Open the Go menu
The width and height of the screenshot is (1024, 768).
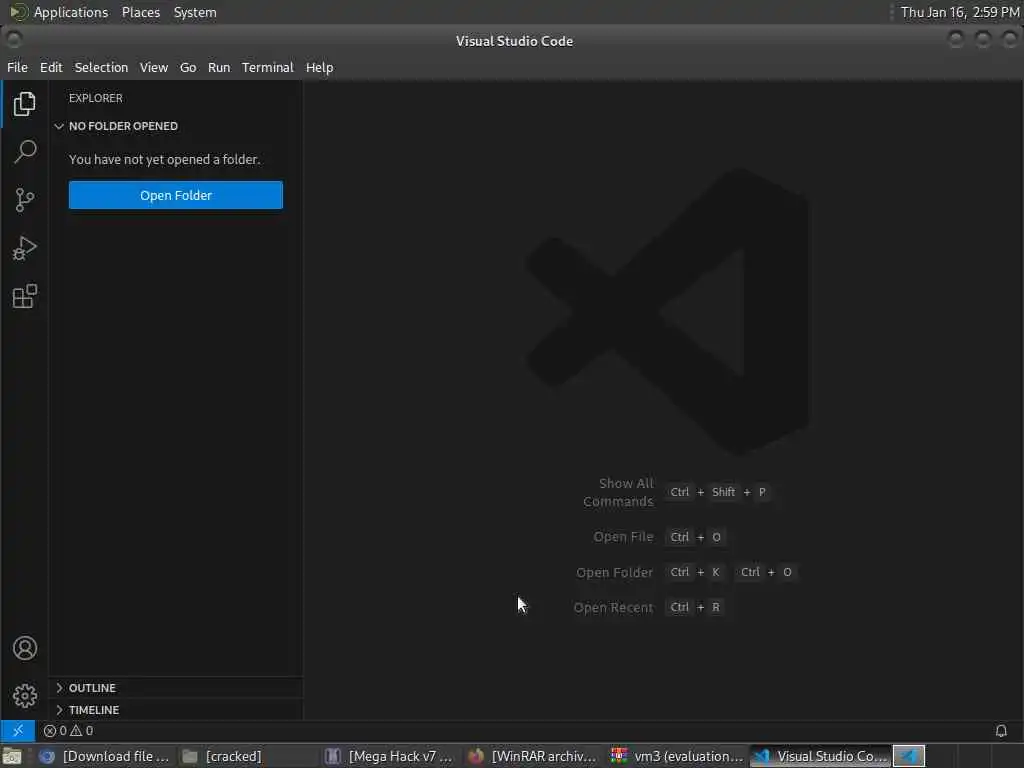(188, 67)
